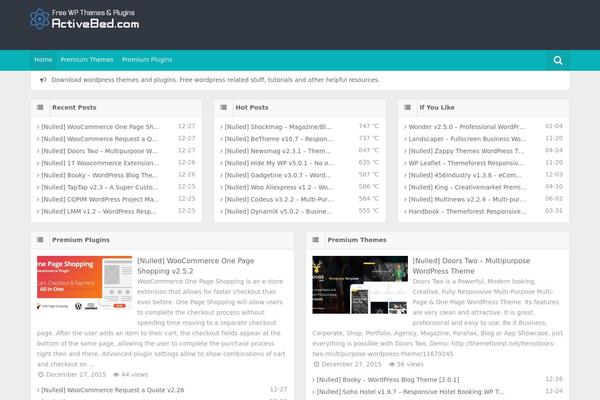
Task: Open Multinews v2.2.4 link
Action: pyautogui.click(x=467, y=199)
